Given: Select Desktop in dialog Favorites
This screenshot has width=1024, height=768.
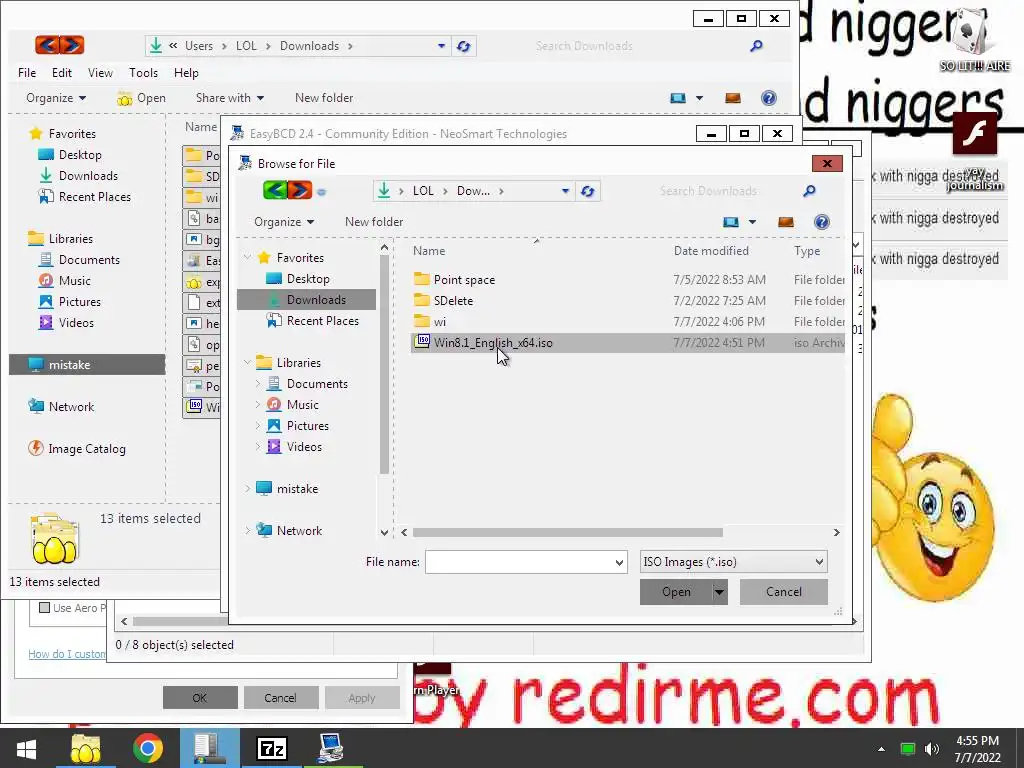Looking at the screenshot, I should tap(308, 279).
